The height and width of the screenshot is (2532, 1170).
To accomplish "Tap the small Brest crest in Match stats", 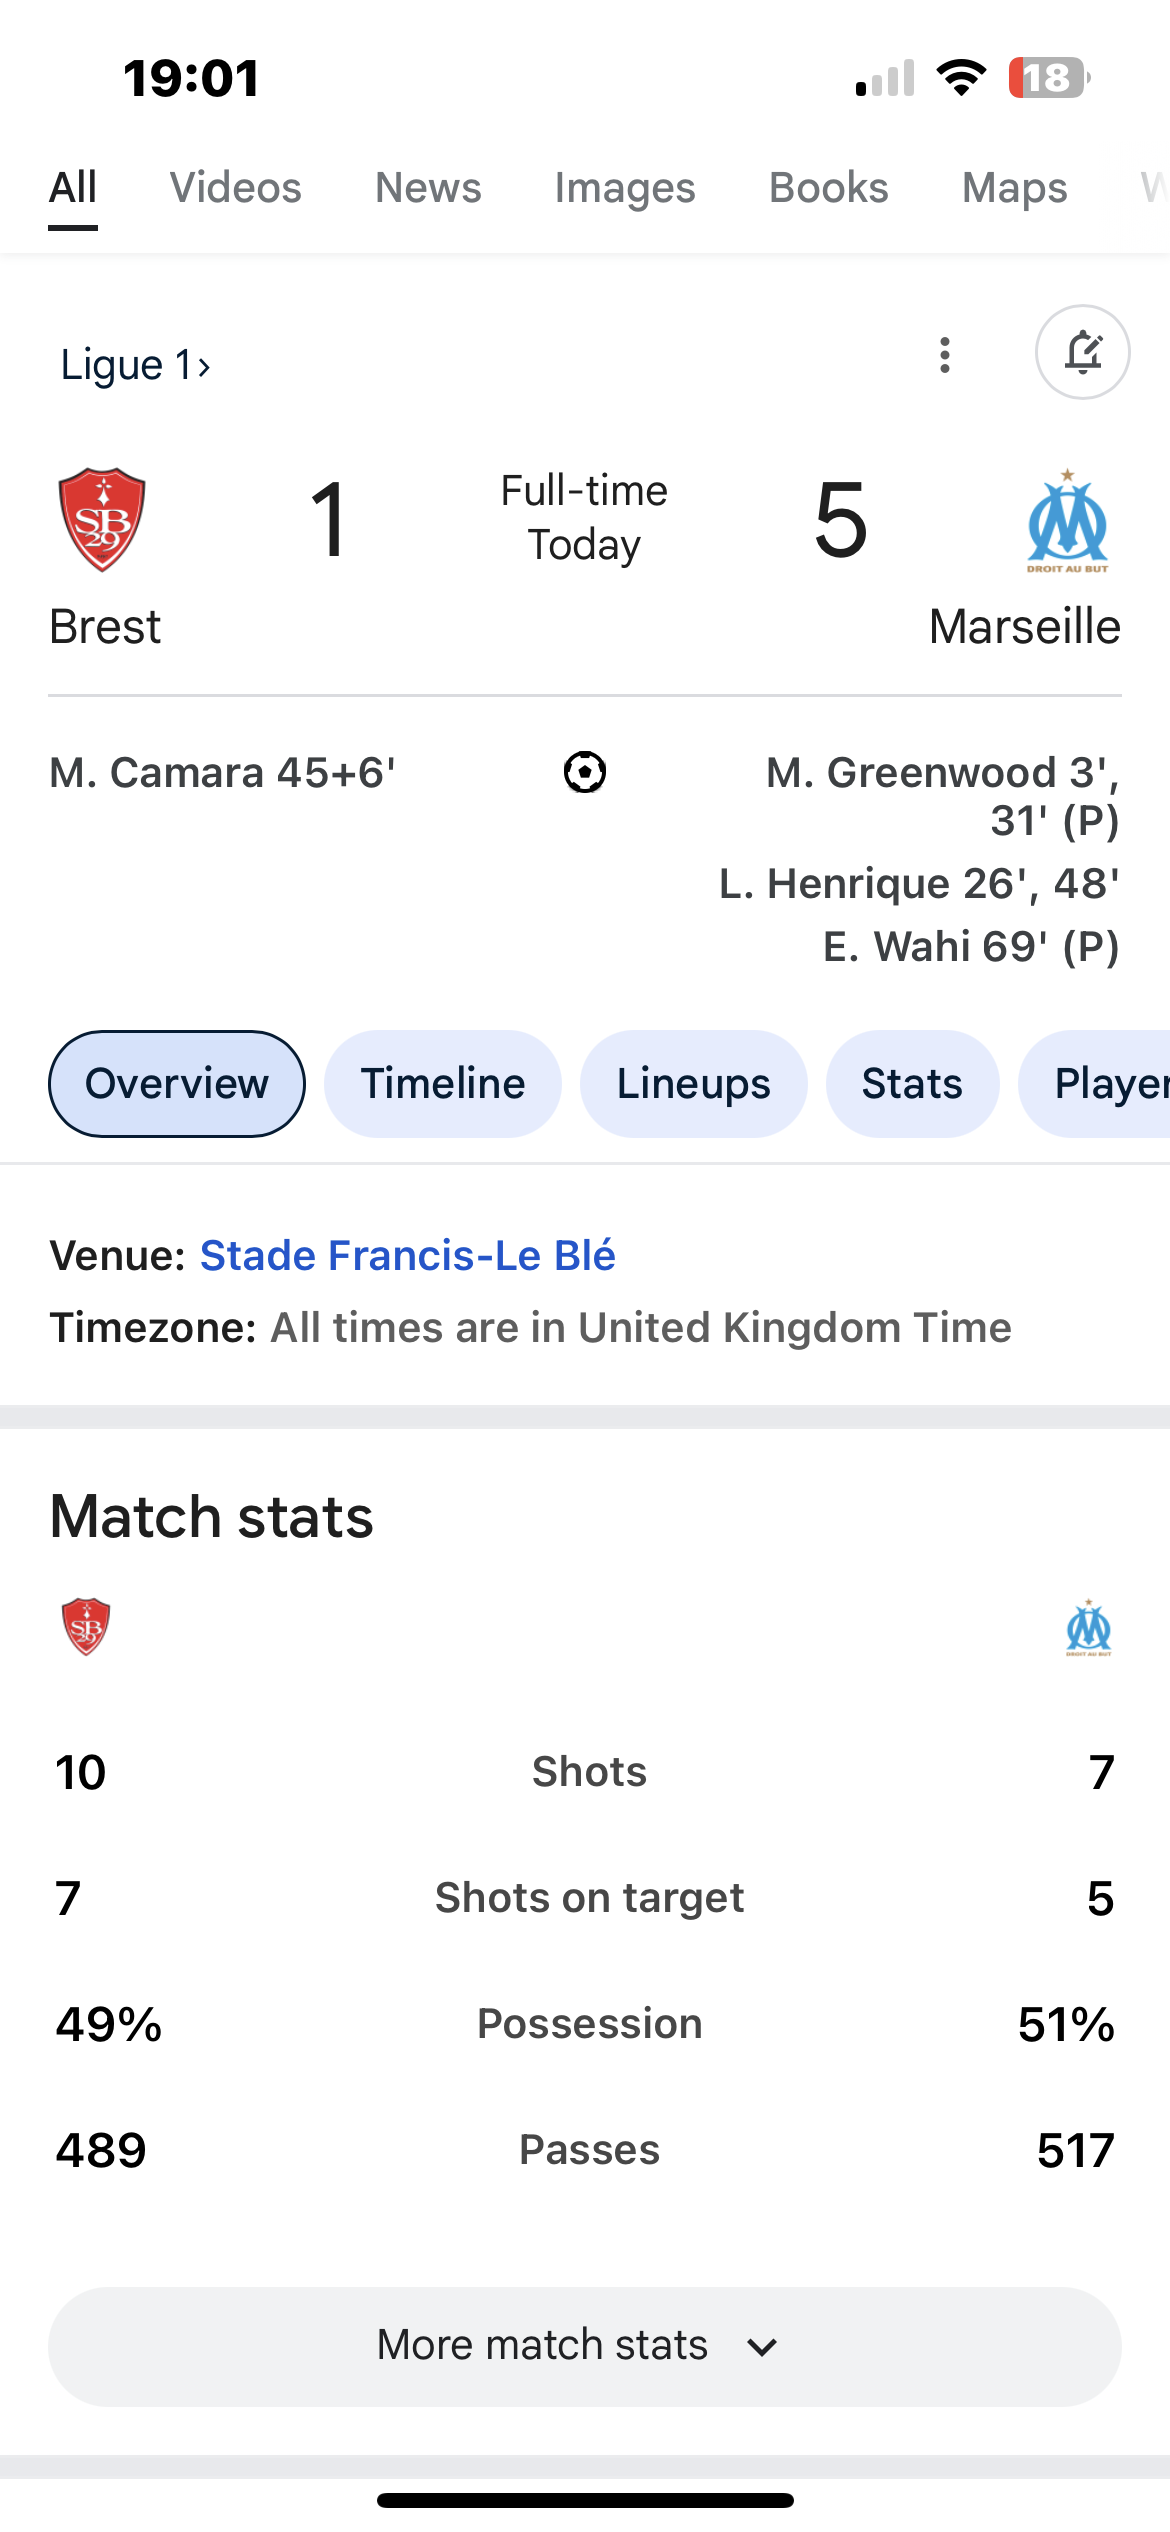I will [x=86, y=1627].
